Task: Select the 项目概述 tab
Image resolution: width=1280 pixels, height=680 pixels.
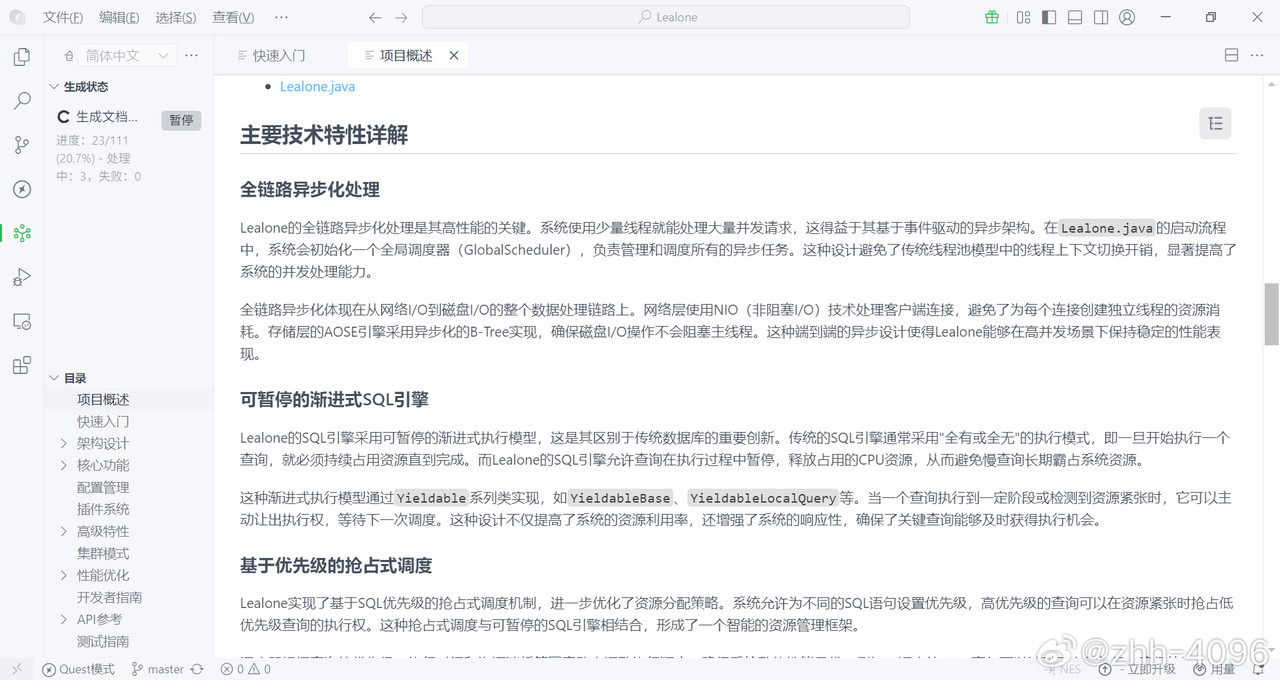Action: tap(406, 56)
